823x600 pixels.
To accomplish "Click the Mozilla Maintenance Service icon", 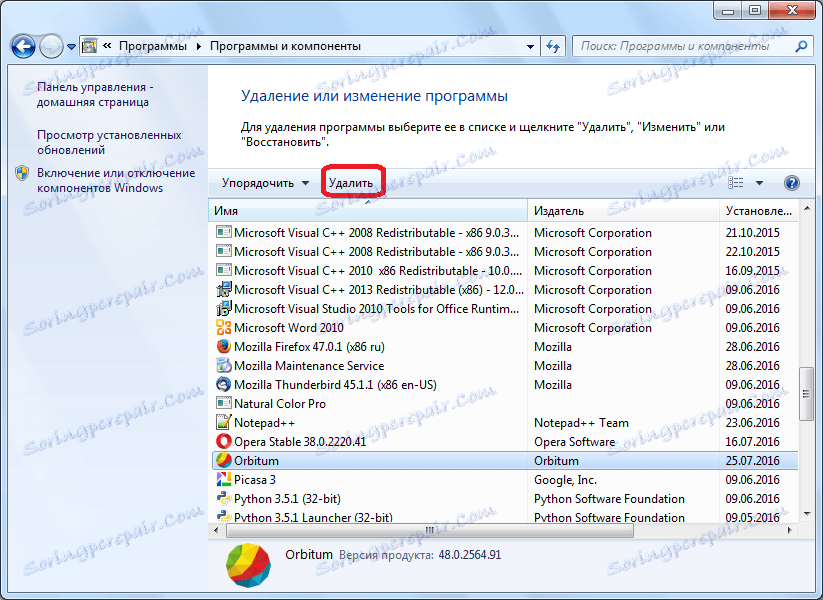I will click(x=224, y=365).
